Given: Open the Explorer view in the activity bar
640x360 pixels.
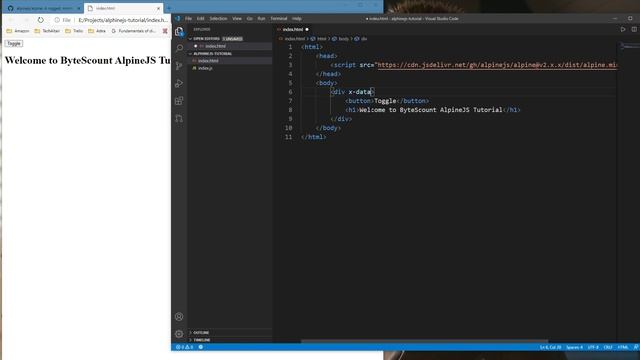Looking at the screenshot, I should tap(179, 31).
